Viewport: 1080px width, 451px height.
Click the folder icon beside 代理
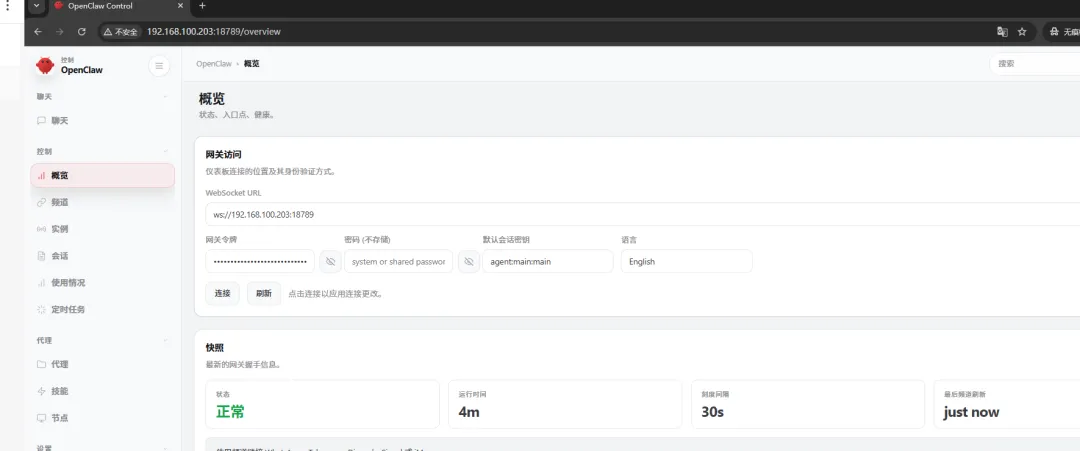click(x=41, y=364)
